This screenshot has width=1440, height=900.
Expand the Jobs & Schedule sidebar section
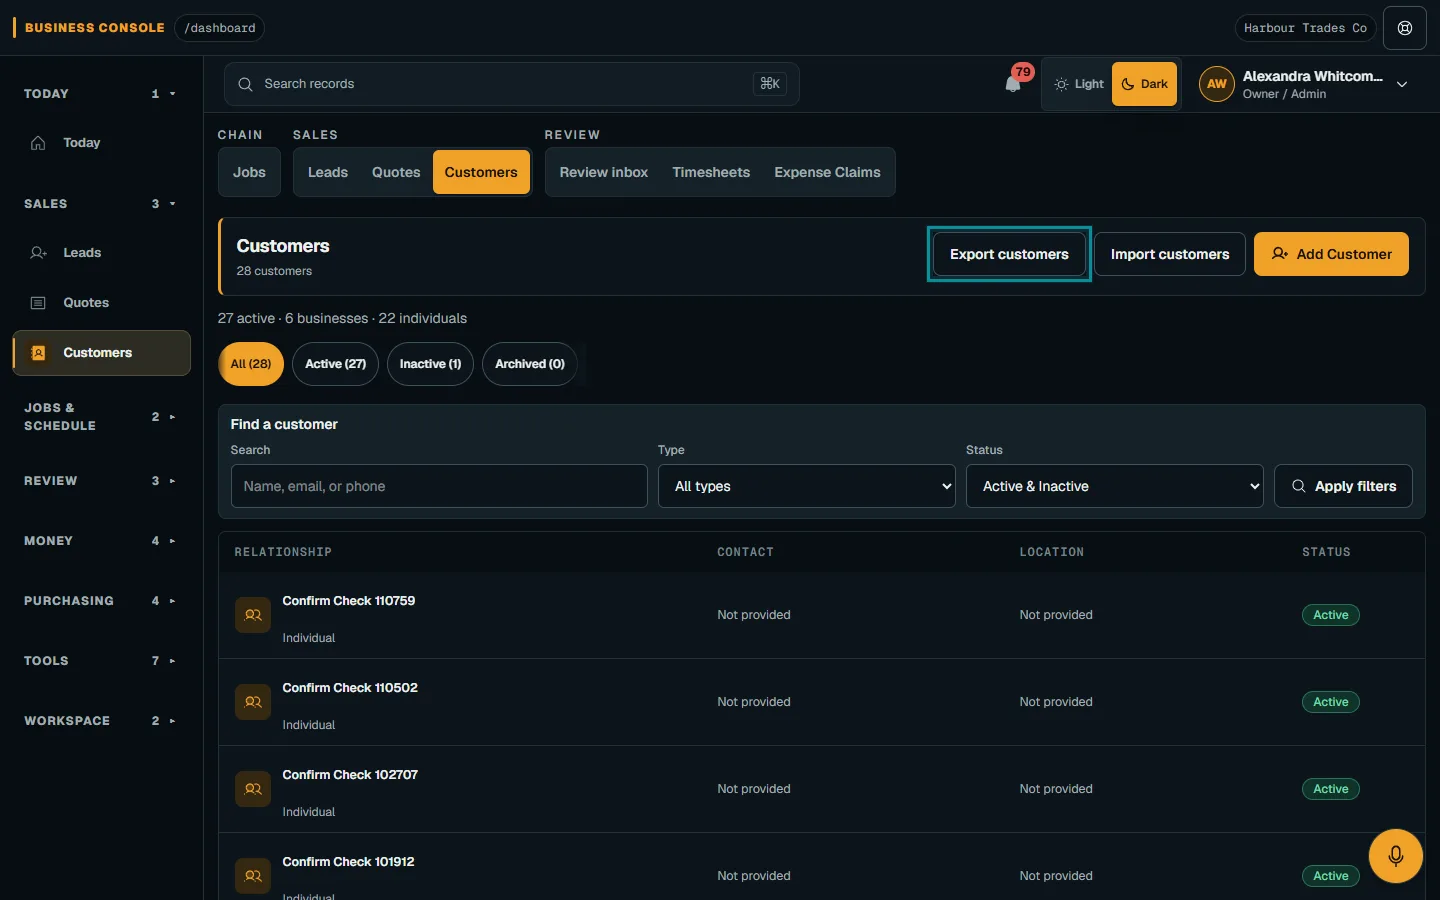pyautogui.click(x=100, y=417)
